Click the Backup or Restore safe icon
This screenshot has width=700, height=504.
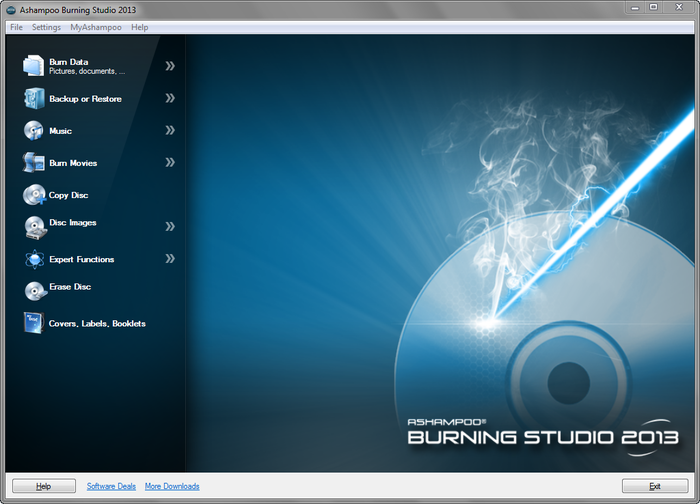(34, 99)
